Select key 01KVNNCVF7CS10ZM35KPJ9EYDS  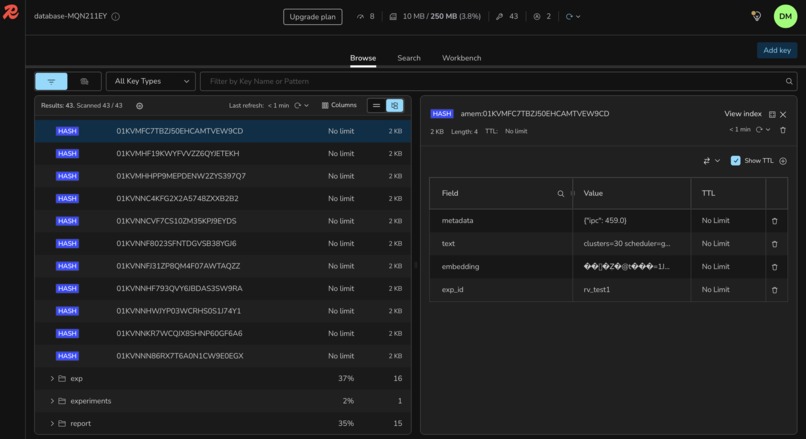[x=223, y=221]
